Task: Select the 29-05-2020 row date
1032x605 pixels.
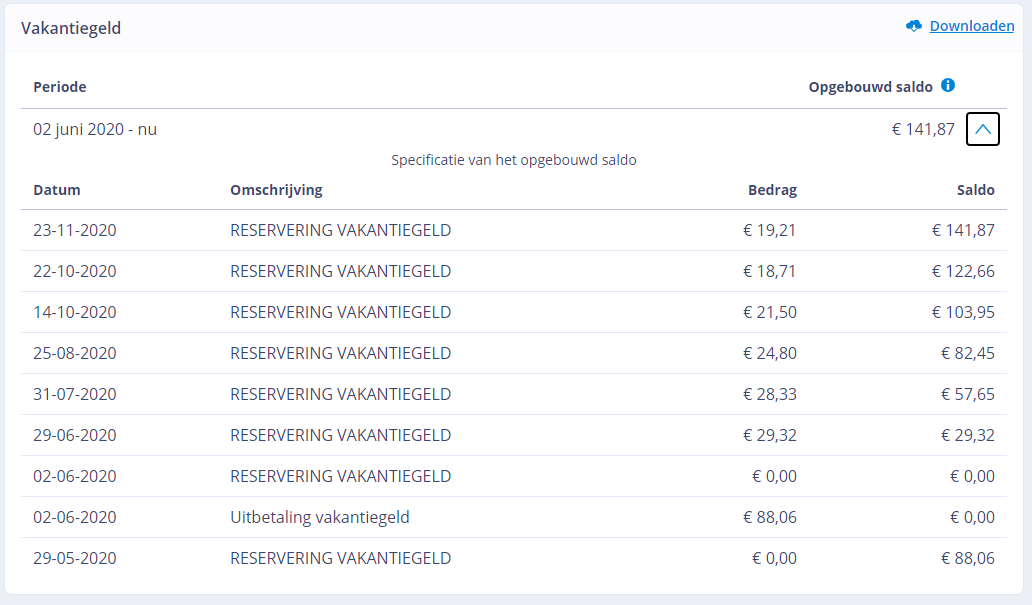Action: tap(75, 558)
